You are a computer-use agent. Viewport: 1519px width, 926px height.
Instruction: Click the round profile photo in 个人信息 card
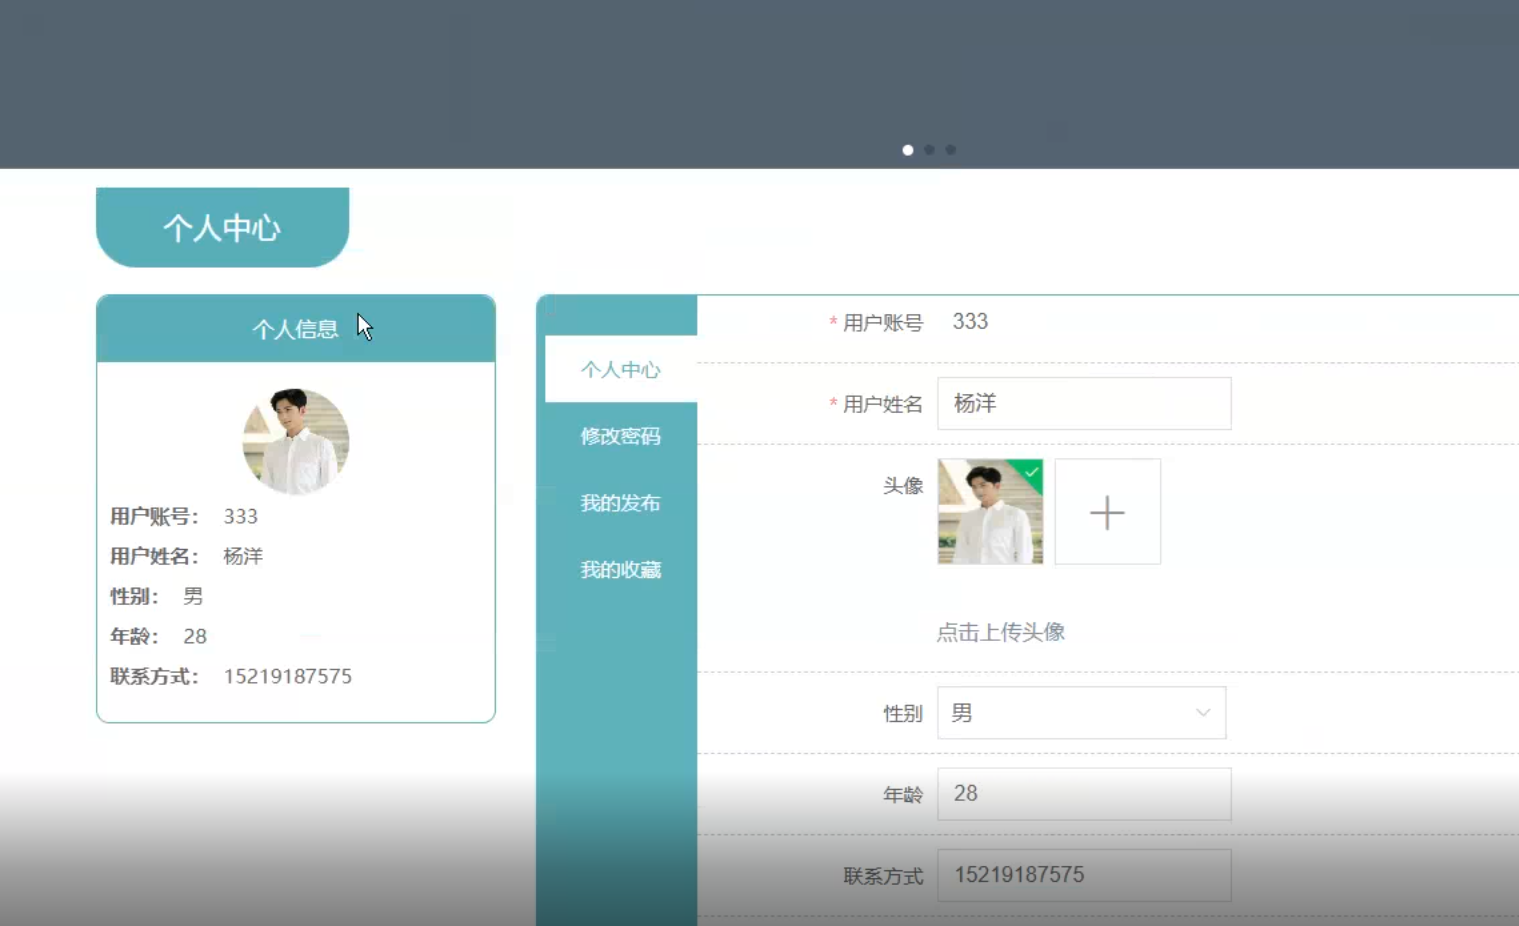pyautogui.click(x=296, y=441)
